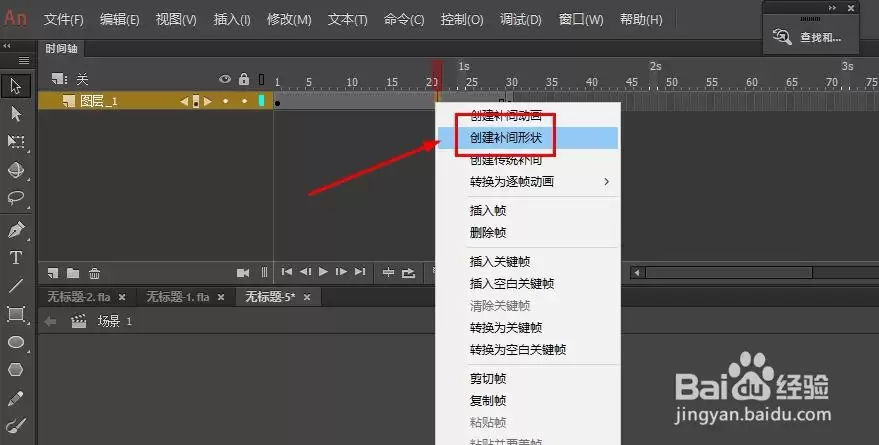
Task: Select the Brush tool
Action: coord(16,425)
